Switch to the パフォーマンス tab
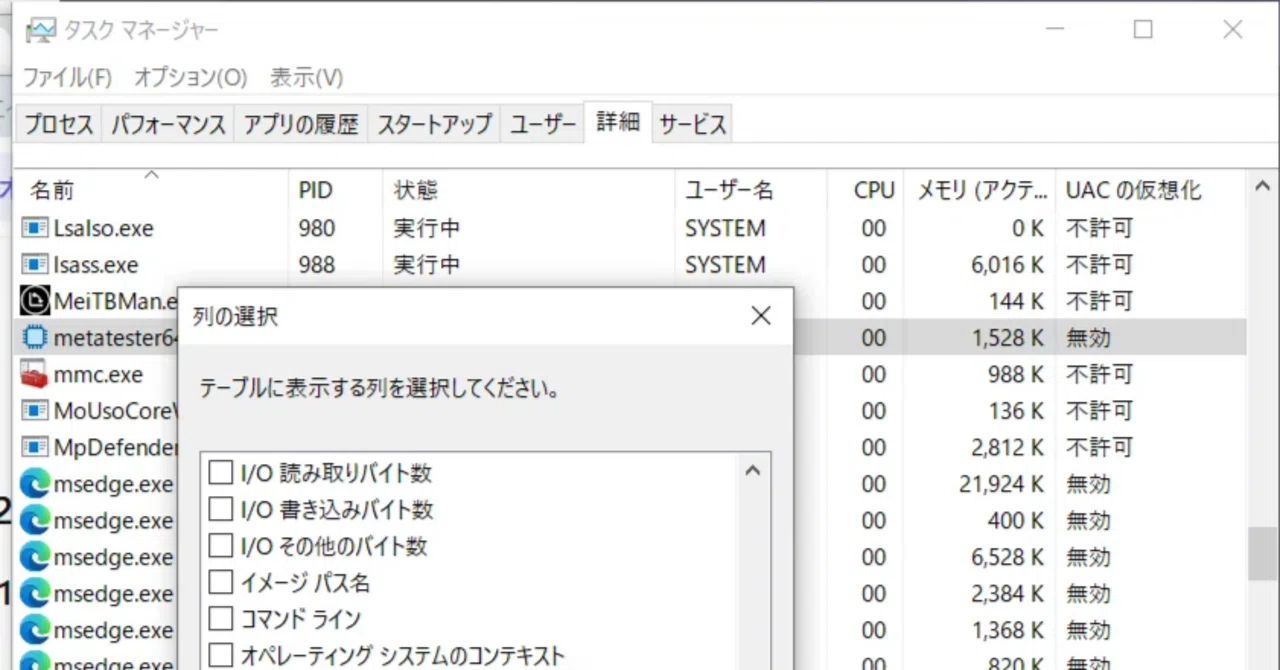Screen dimensions: 1280x670 pos(168,125)
